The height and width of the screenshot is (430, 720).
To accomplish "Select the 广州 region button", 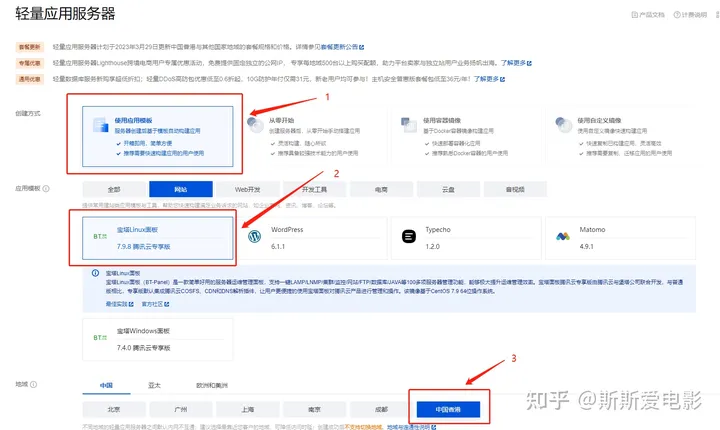I will tap(181, 409).
